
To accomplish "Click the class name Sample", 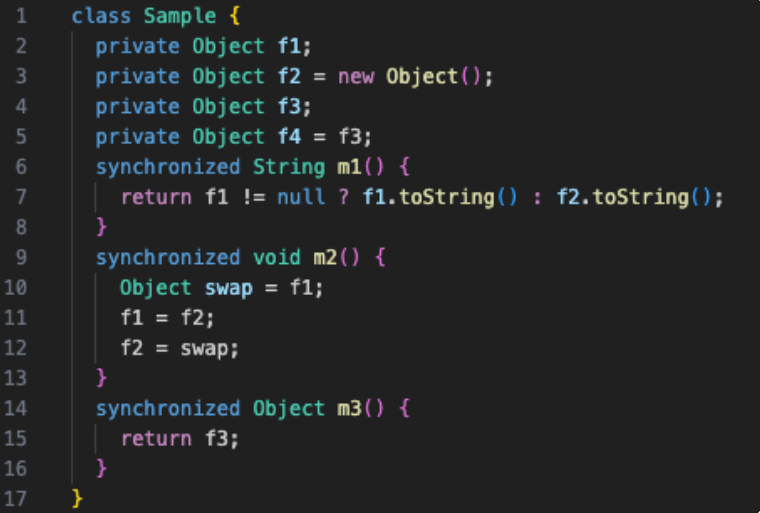I will 180,16.
